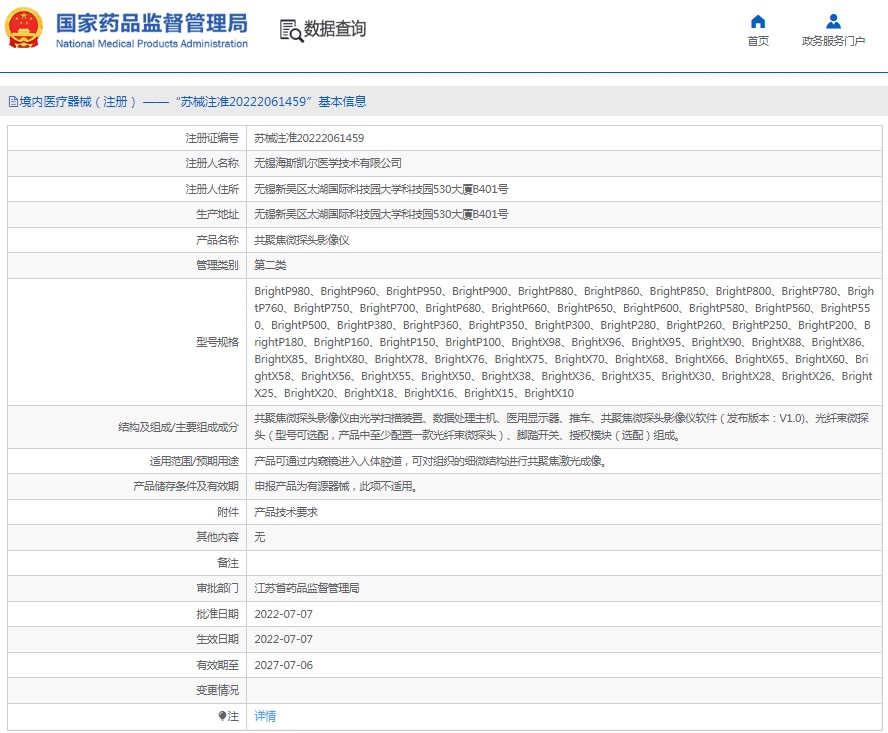Image resolution: width=888 pixels, height=733 pixels.
Task: Open the 数据查询 search icon
Action: pos(291,30)
